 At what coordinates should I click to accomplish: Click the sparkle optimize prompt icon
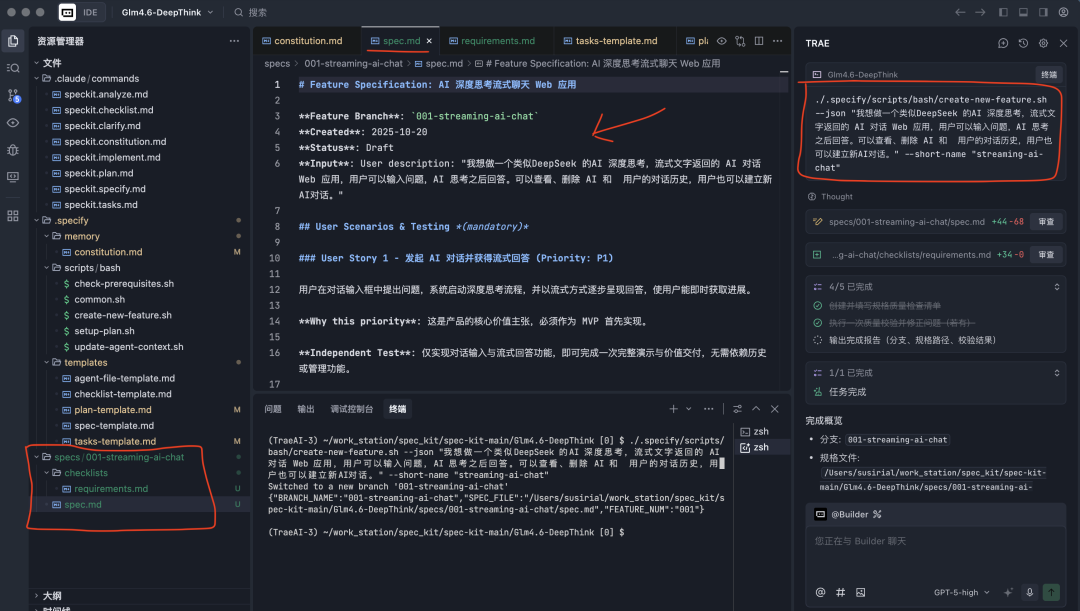[1008, 592]
